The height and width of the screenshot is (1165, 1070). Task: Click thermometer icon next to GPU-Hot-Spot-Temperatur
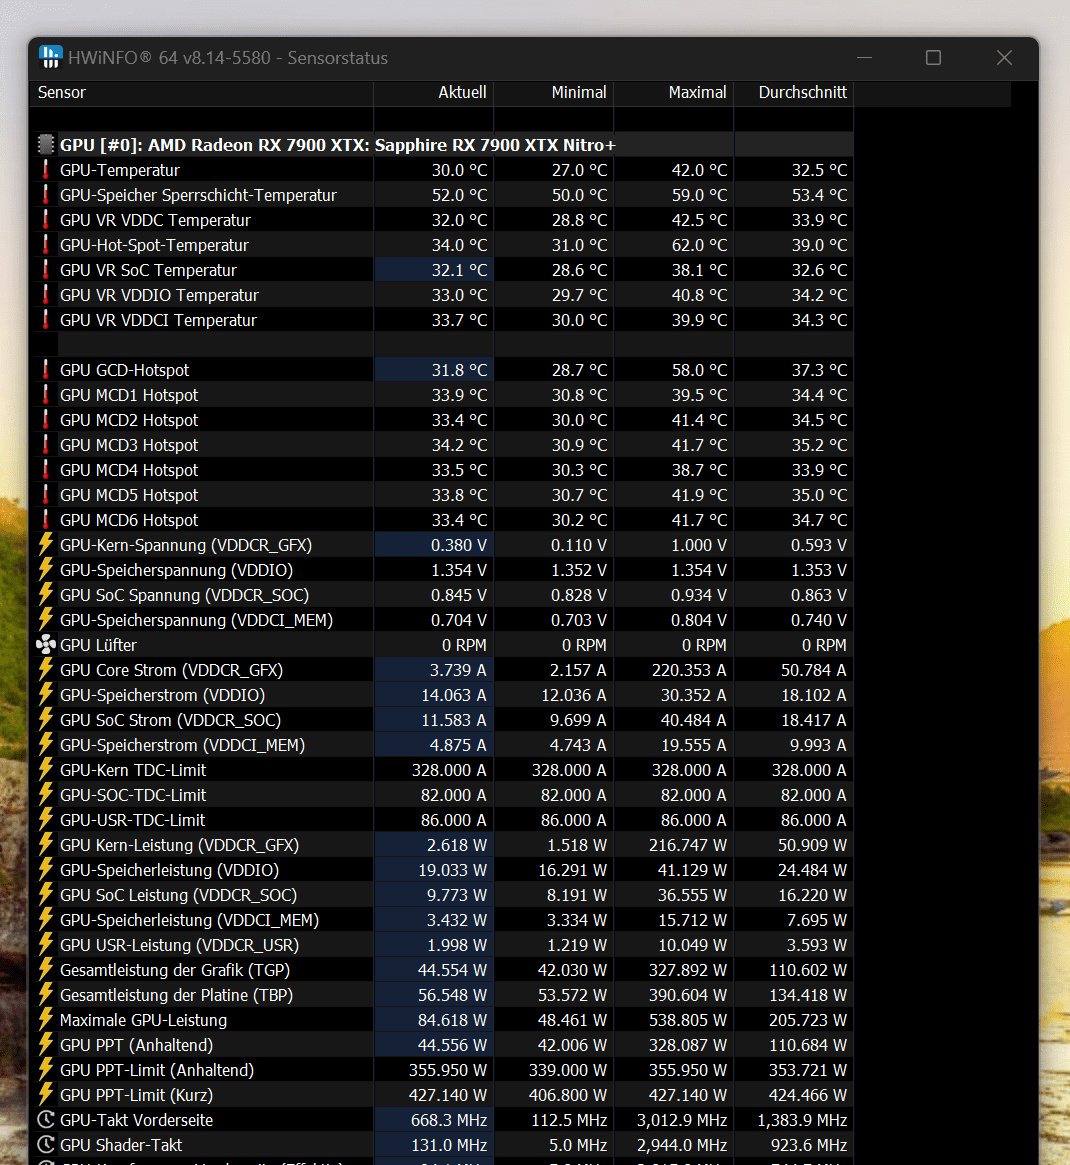tap(46, 244)
